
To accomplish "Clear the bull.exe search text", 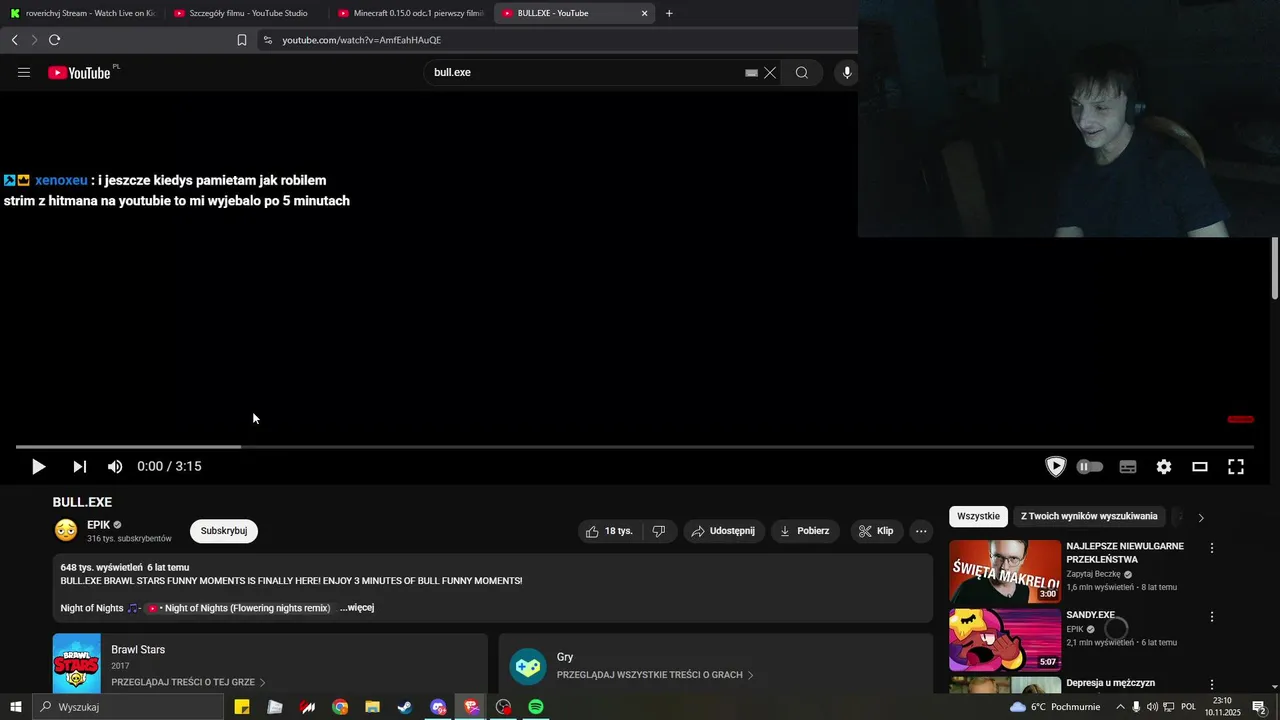I will tap(770, 72).
